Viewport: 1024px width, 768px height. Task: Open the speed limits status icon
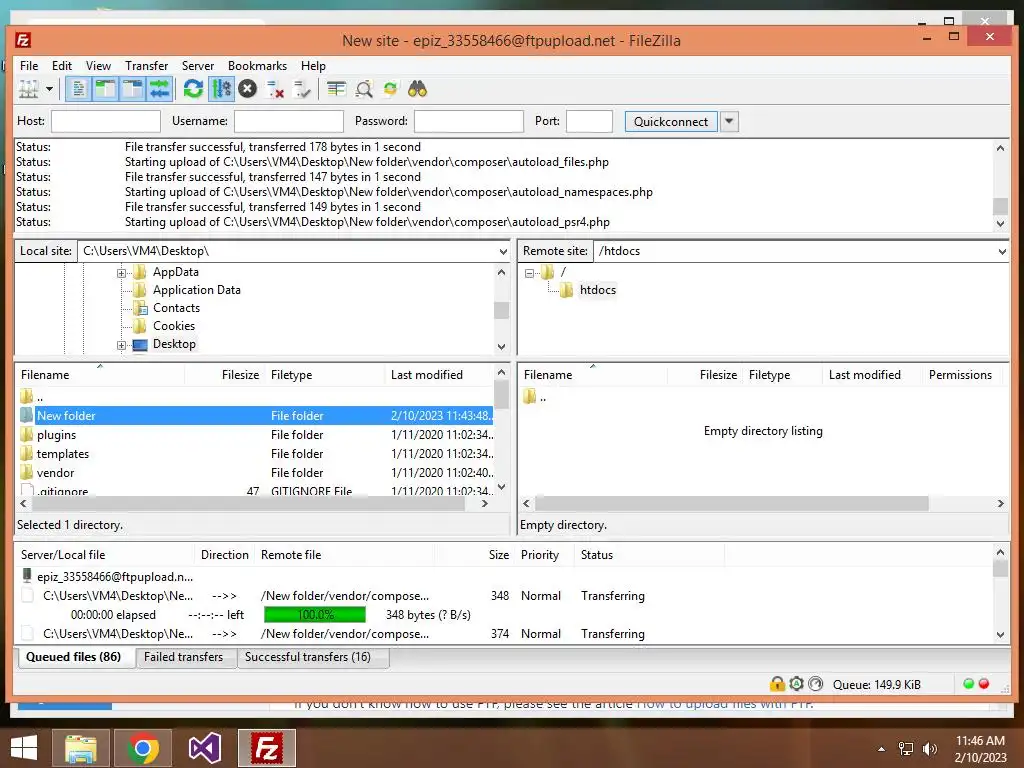pos(816,684)
